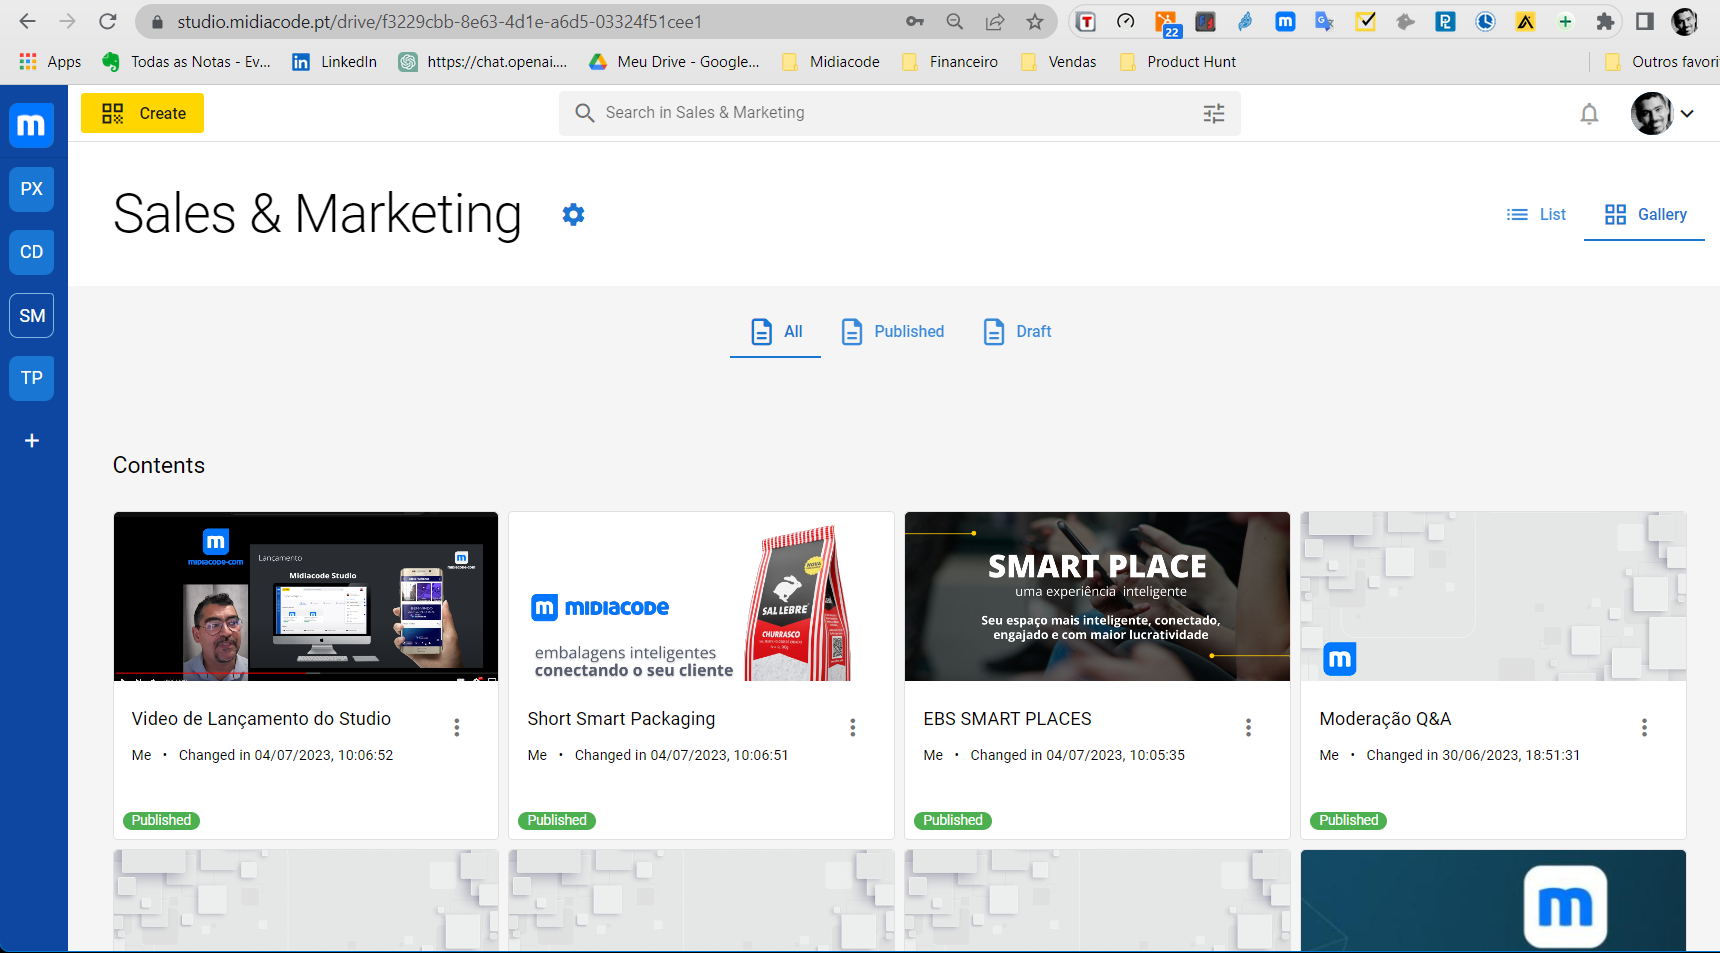
Task: Open options menu for Moderação Q&A
Action: click(1644, 728)
